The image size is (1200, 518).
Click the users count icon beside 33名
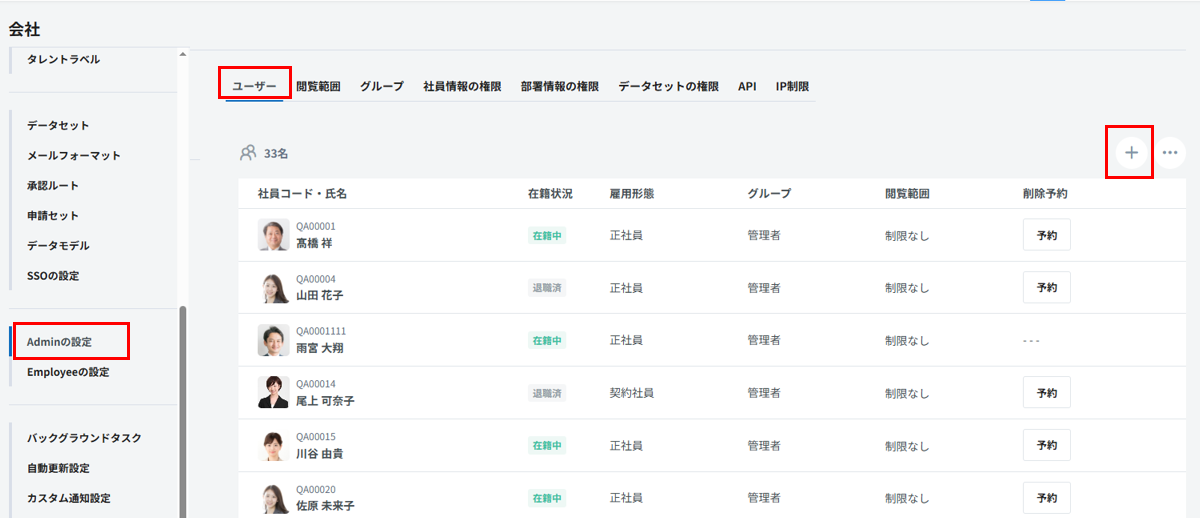tap(248, 153)
